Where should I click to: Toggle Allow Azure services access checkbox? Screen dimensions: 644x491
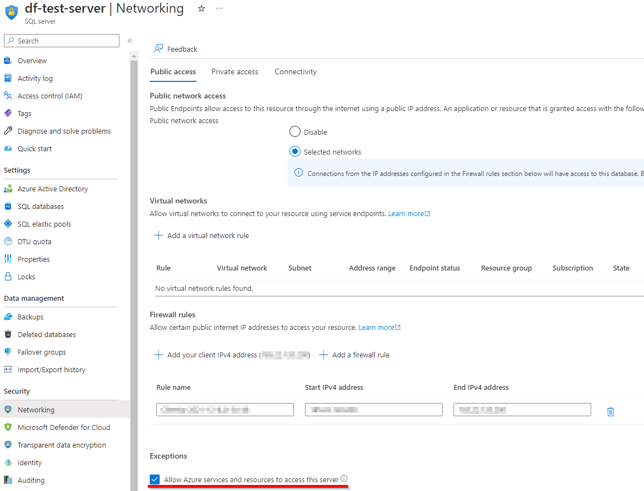pyautogui.click(x=154, y=479)
